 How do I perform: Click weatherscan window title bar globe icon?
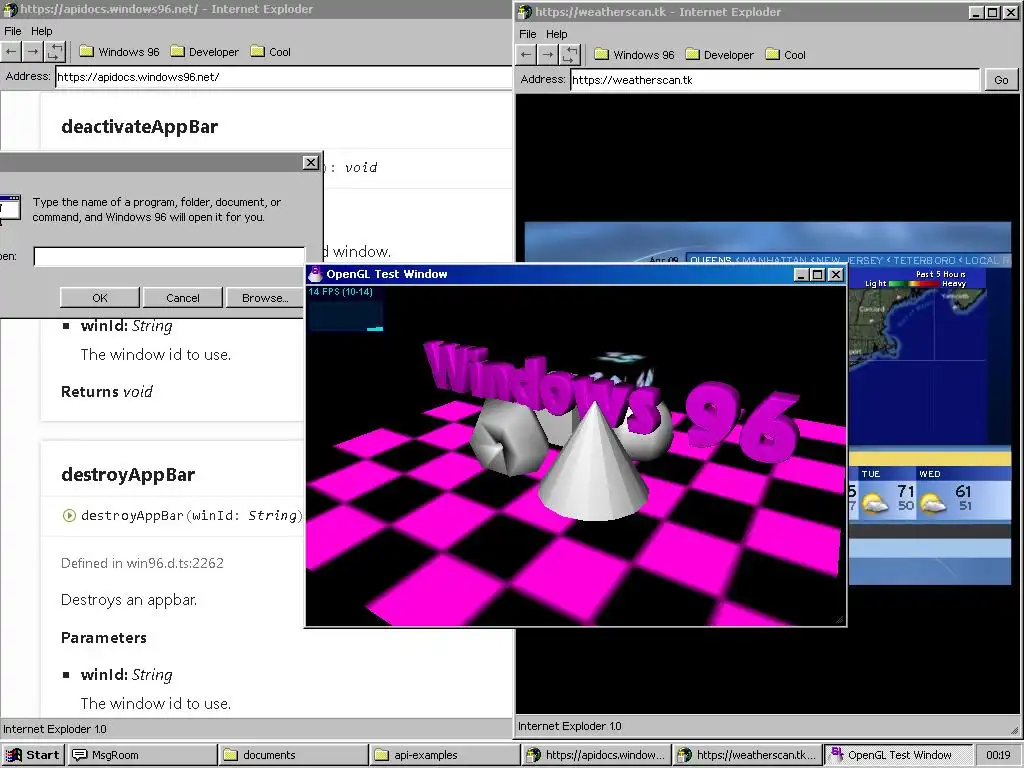[525, 12]
